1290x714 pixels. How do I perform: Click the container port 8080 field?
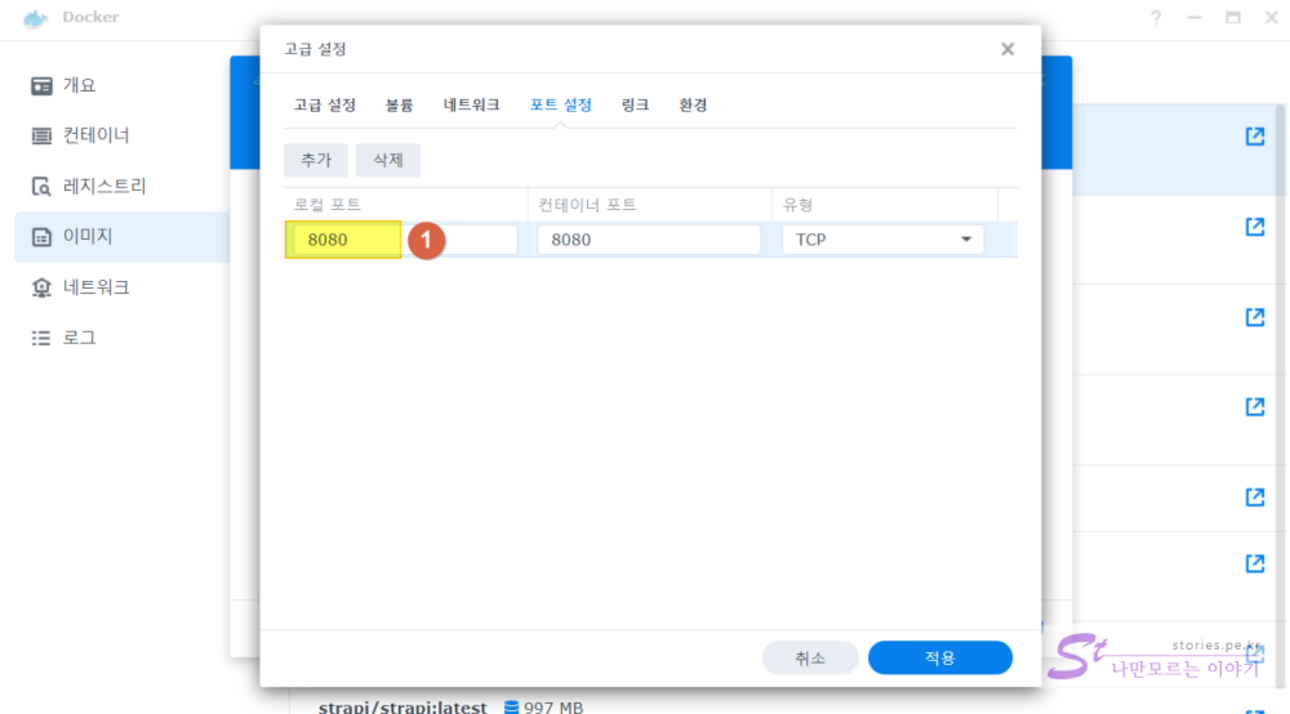[648, 240]
